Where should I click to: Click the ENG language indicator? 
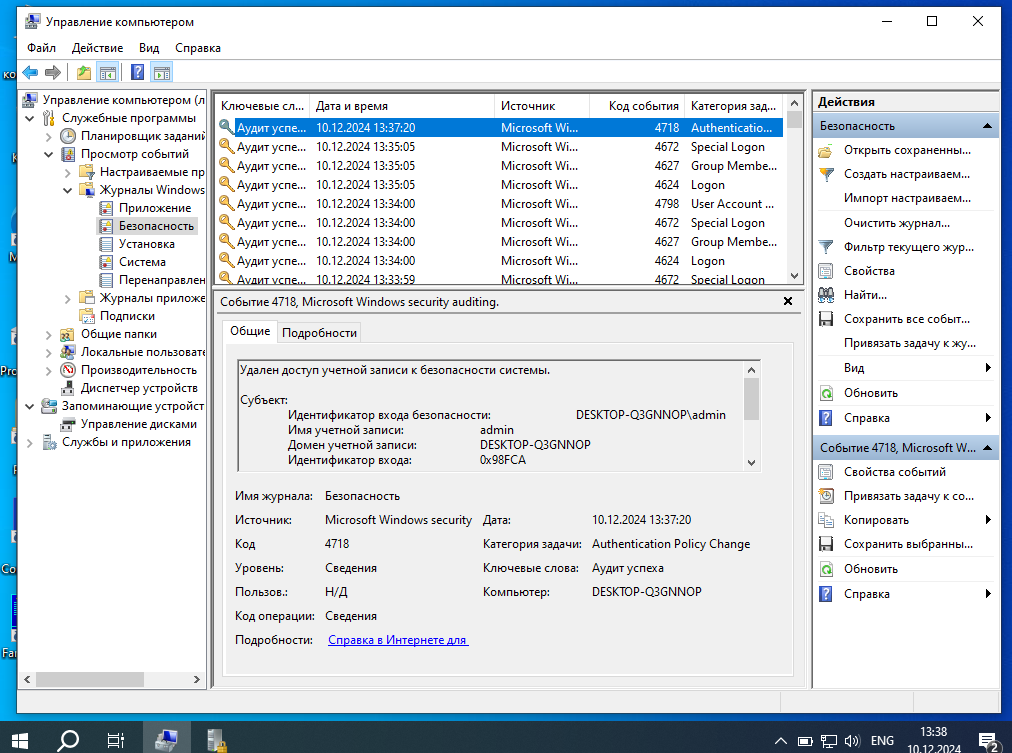(882, 741)
